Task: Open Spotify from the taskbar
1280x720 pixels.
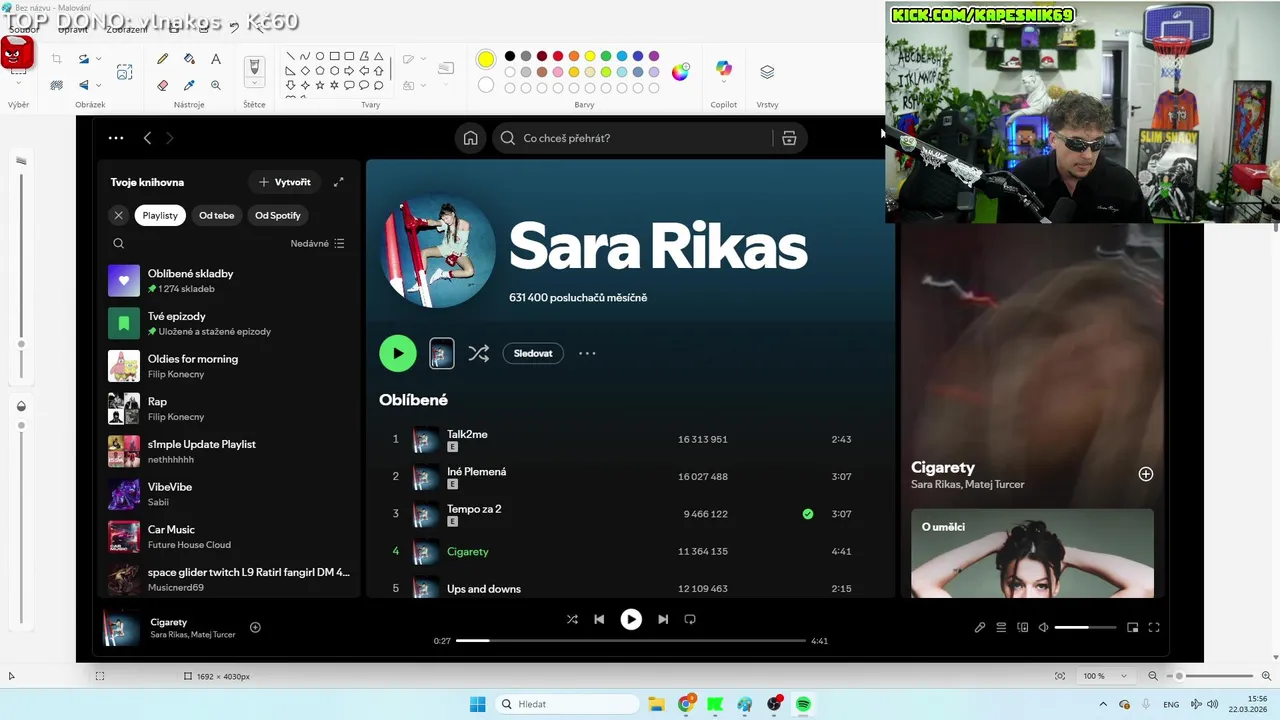Action: coord(803,704)
